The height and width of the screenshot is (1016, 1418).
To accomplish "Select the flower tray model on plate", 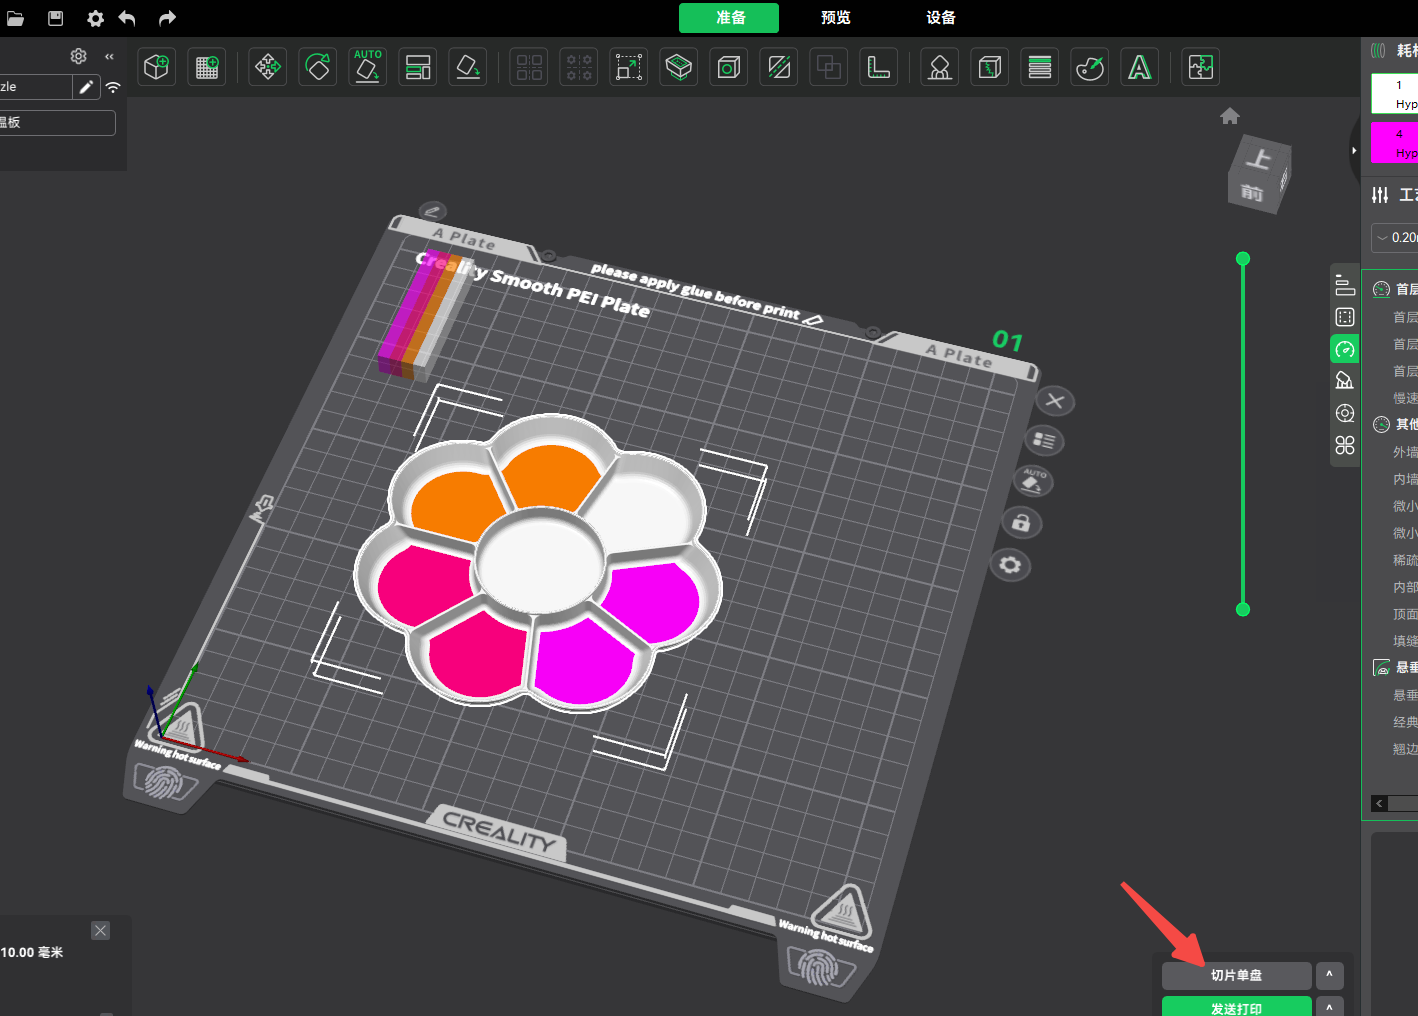I will [538, 565].
